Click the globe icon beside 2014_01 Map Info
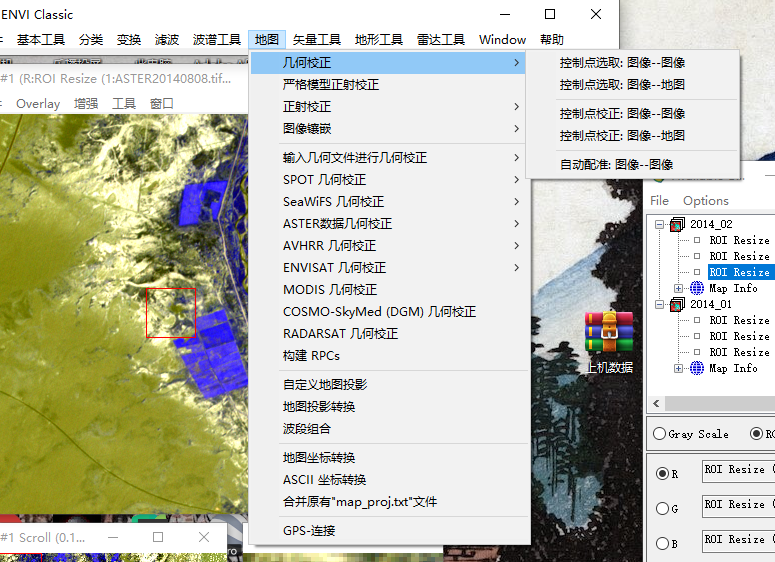Image resolution: width=775 pixels, height=562 pixels. [697, 368]
